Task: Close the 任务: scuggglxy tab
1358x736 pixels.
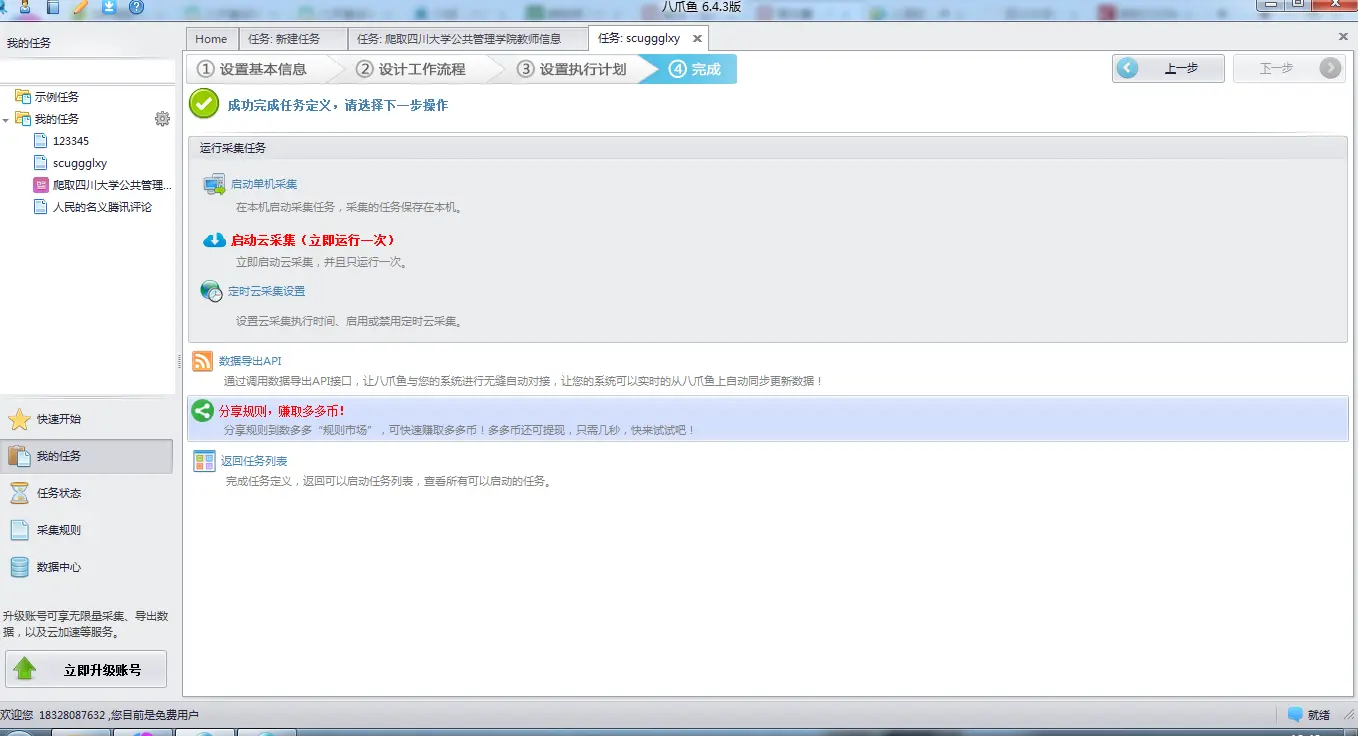Action: 697,39
